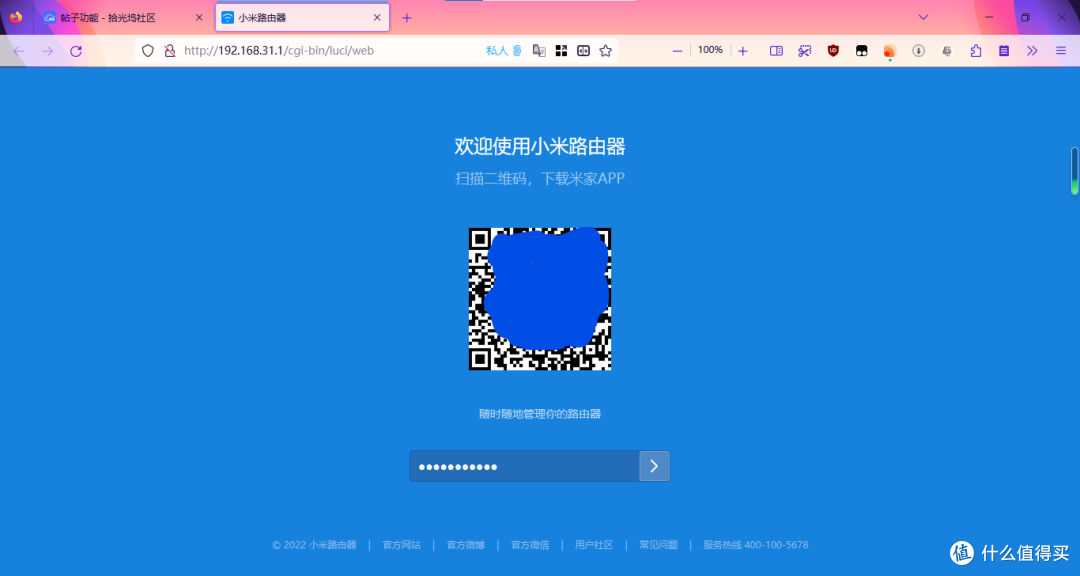Open the 常见问题 footer link
Viewport: 1080px width, 576px height.
click(658, 545)
